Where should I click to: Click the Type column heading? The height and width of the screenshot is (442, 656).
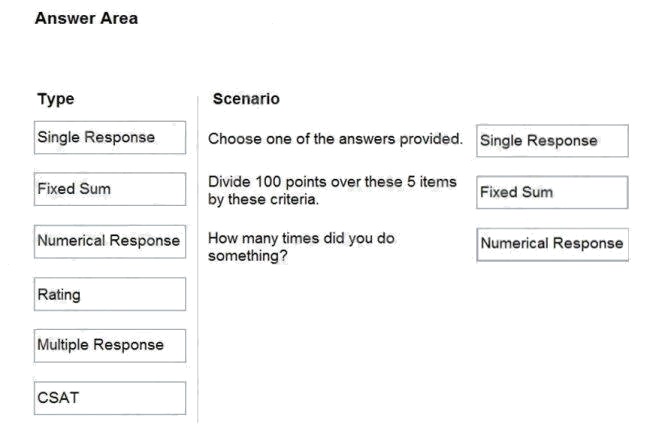[56, 99]
